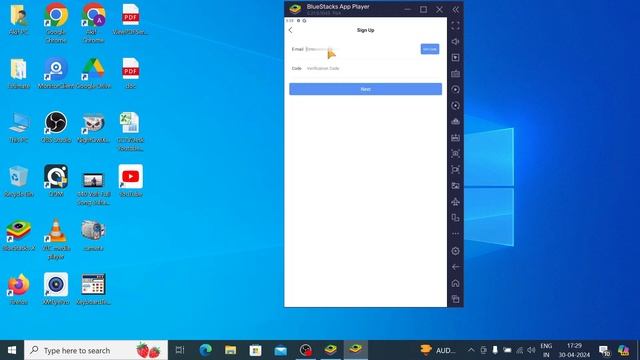
Task: Open Google Drive desktop shortcut
Action: 93,73
